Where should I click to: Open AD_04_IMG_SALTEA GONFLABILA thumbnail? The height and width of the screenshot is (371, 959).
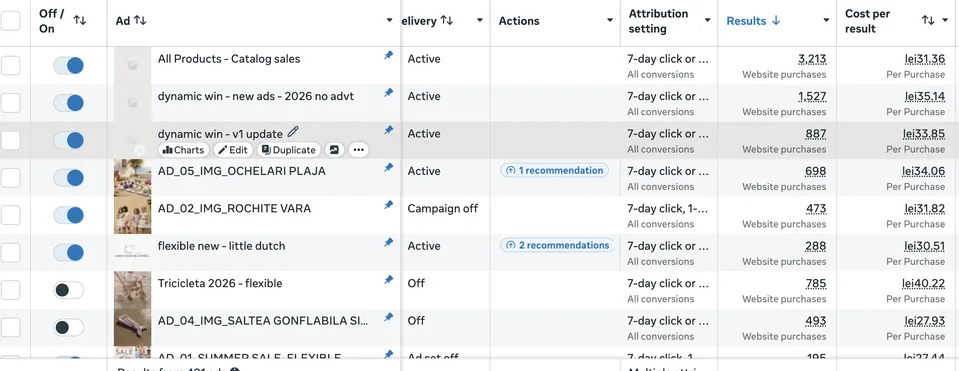(132, 327)
